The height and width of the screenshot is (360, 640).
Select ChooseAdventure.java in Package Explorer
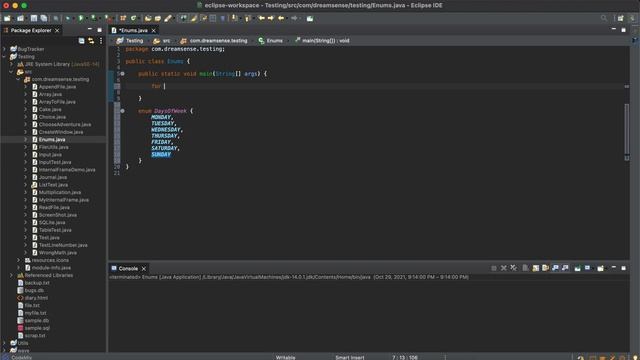[65, 124]
